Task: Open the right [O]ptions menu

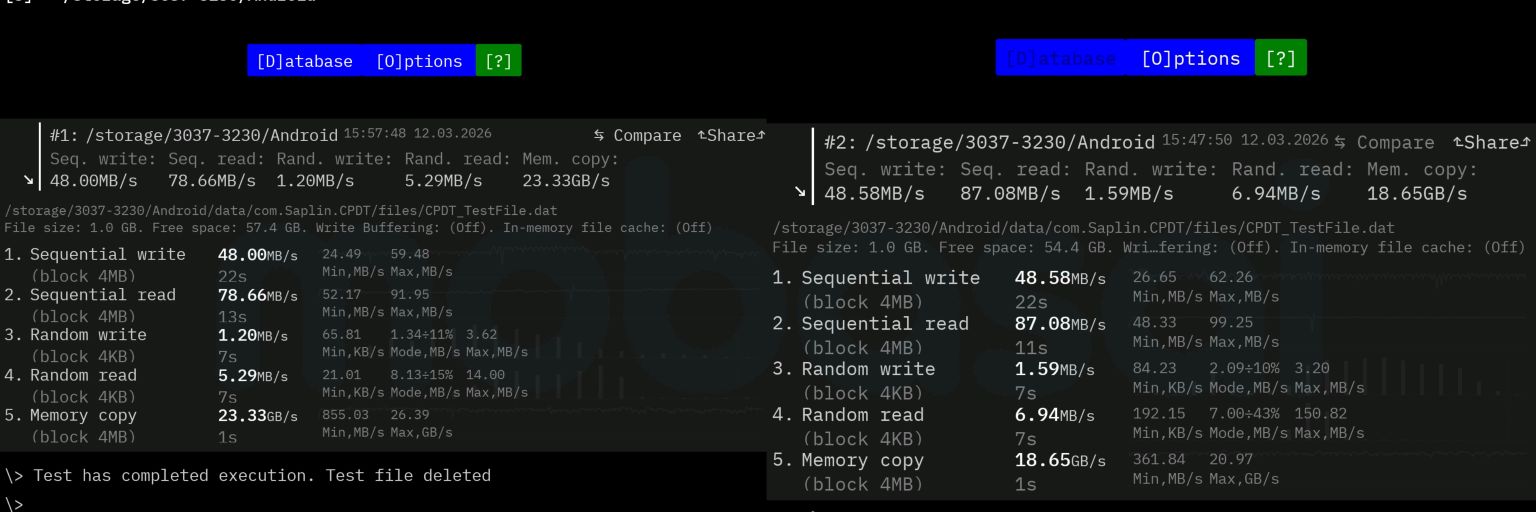Action: coord(1190,58)
